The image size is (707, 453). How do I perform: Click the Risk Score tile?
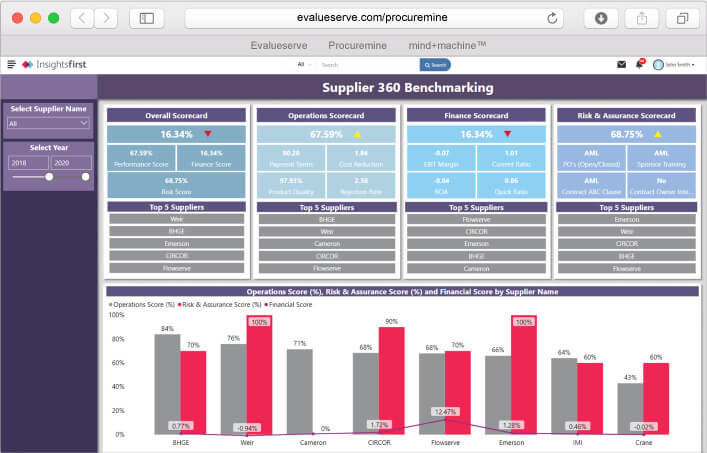[x=176, y=186]
